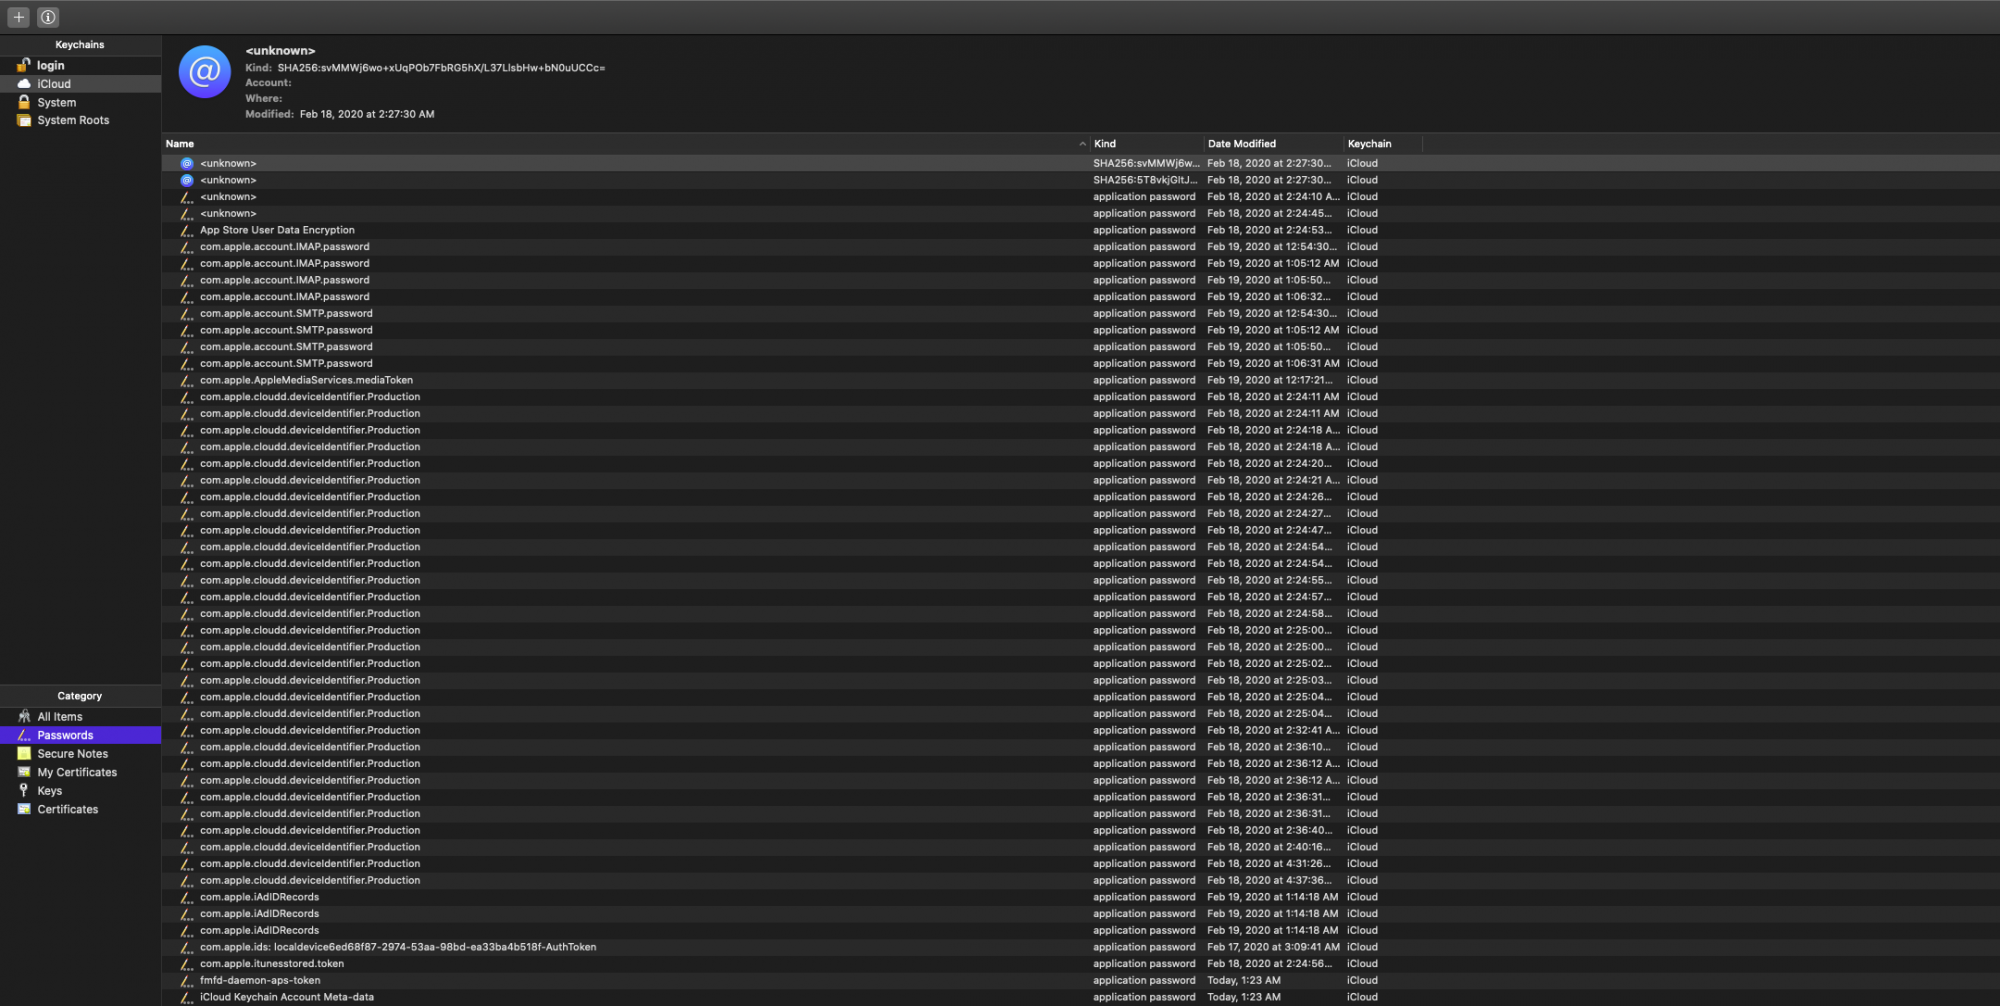
Task: Select App Store User Data Encryption entry
Action: (1080, 230)
